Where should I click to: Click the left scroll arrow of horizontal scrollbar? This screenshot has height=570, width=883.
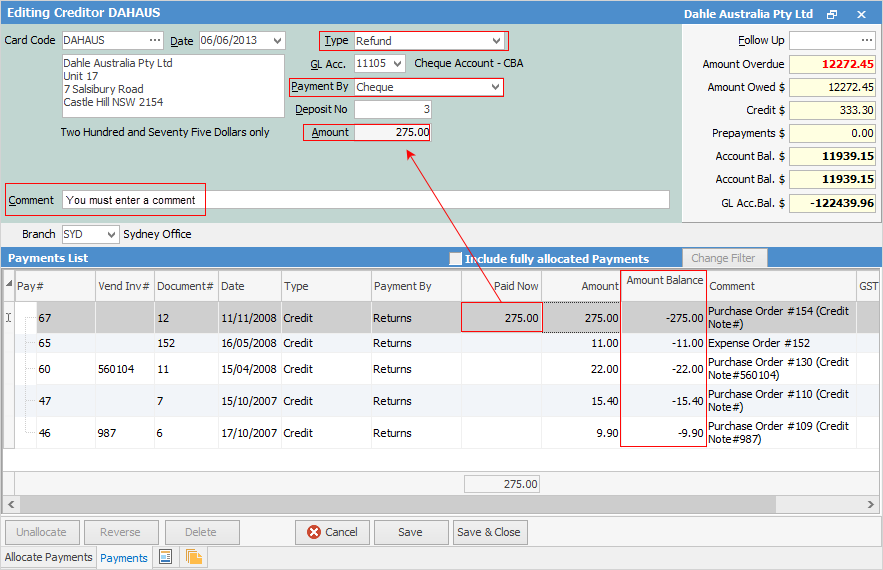pyautogui.click(x=9, y=504)
